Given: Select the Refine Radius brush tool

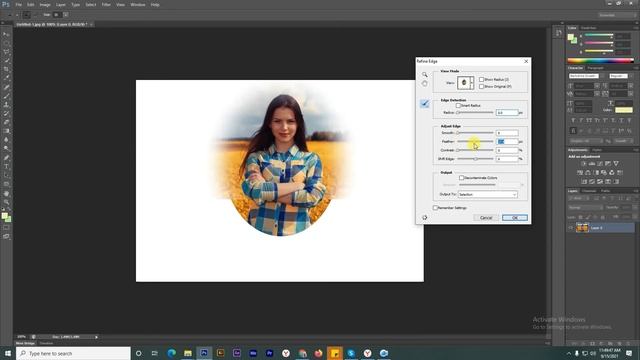Looking at the screenshot, I should click(x=424, y=104).
